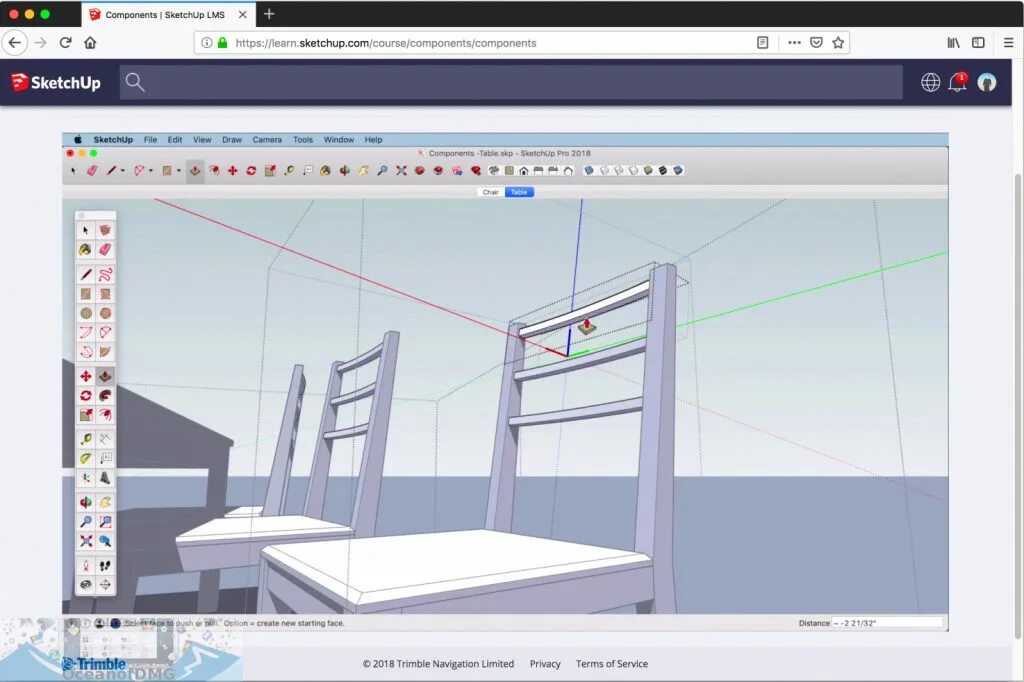Click Zoom Extents in top toolbar
This screenshot has height=682, width=1024.
point(401,170)
